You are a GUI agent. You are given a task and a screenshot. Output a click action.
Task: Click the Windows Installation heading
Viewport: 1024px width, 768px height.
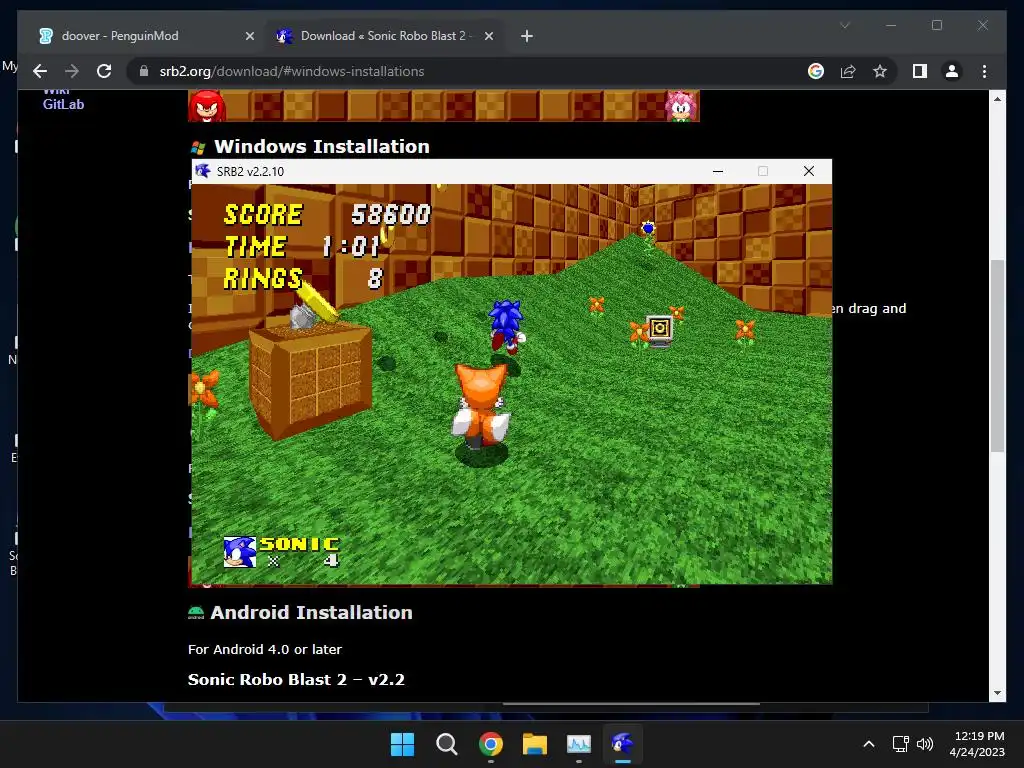(321, 146)
